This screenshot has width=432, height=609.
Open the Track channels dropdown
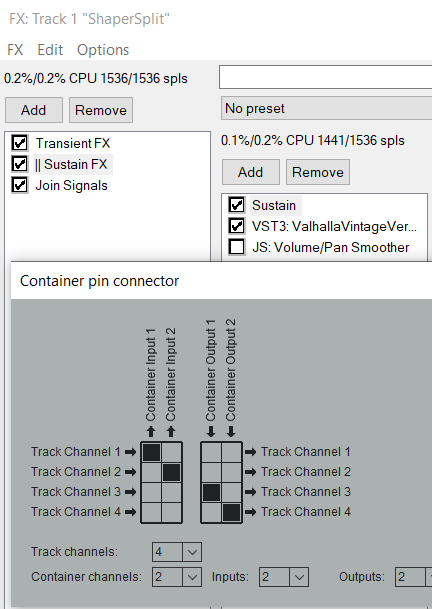click(177, 552)
